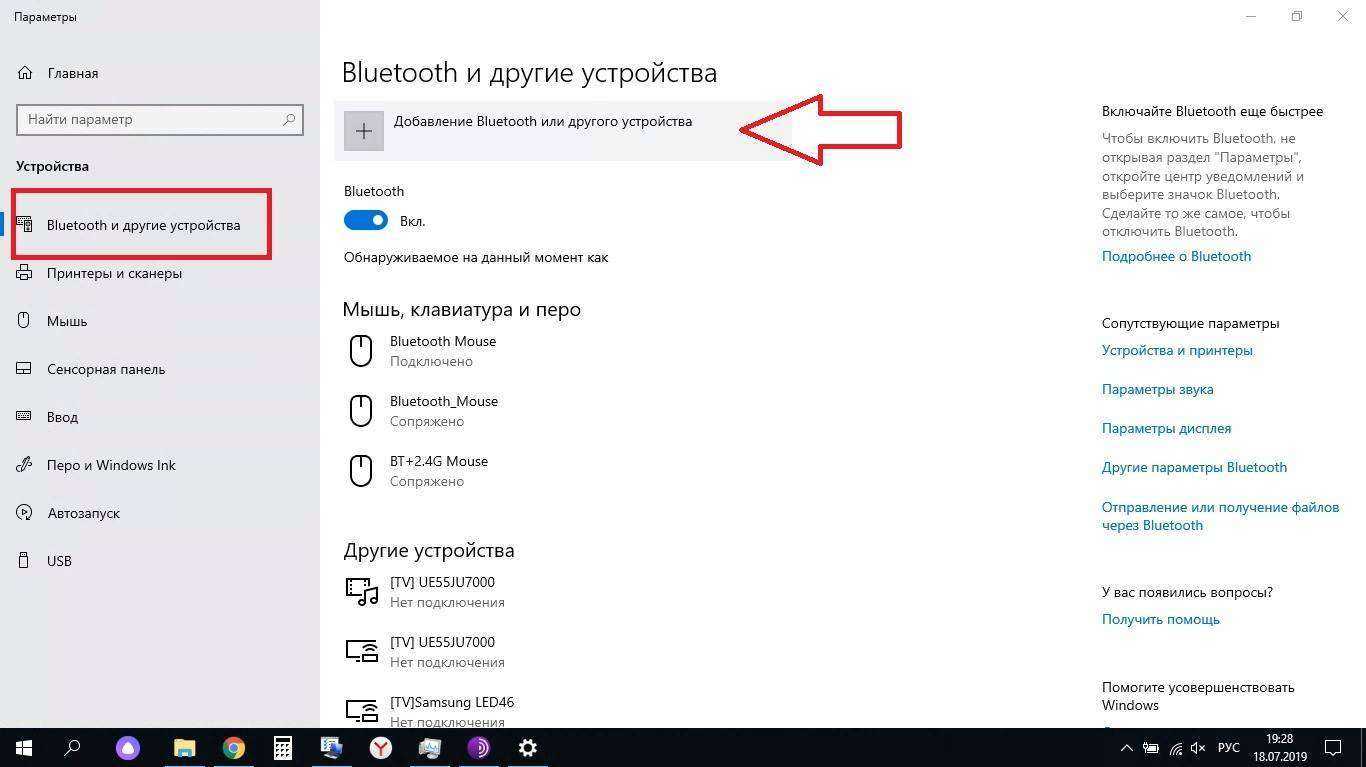1366x767 pixels.
Task: Expand the hidden system tray icons chevron
Action: (x=1127, y=748)
